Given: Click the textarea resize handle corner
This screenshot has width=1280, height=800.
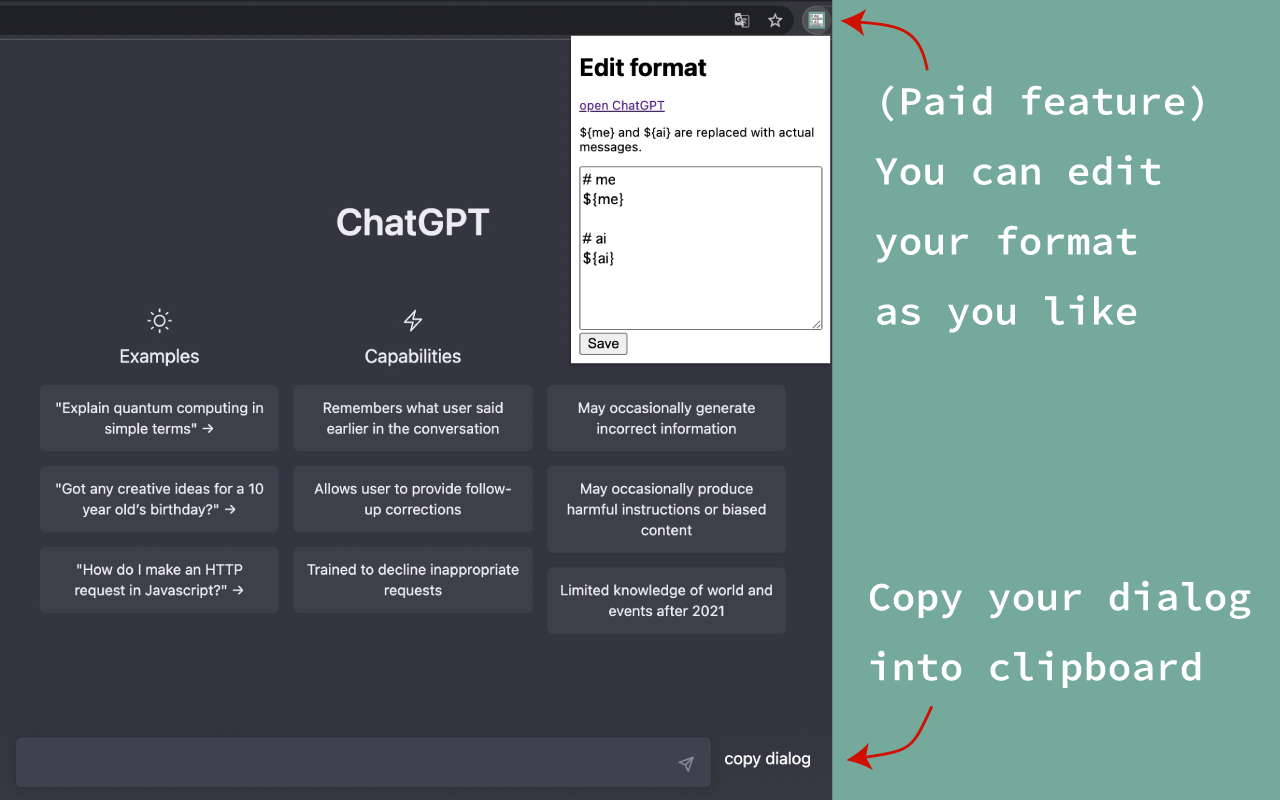Looking at the screenshot, I should click(x=817, y=324).
